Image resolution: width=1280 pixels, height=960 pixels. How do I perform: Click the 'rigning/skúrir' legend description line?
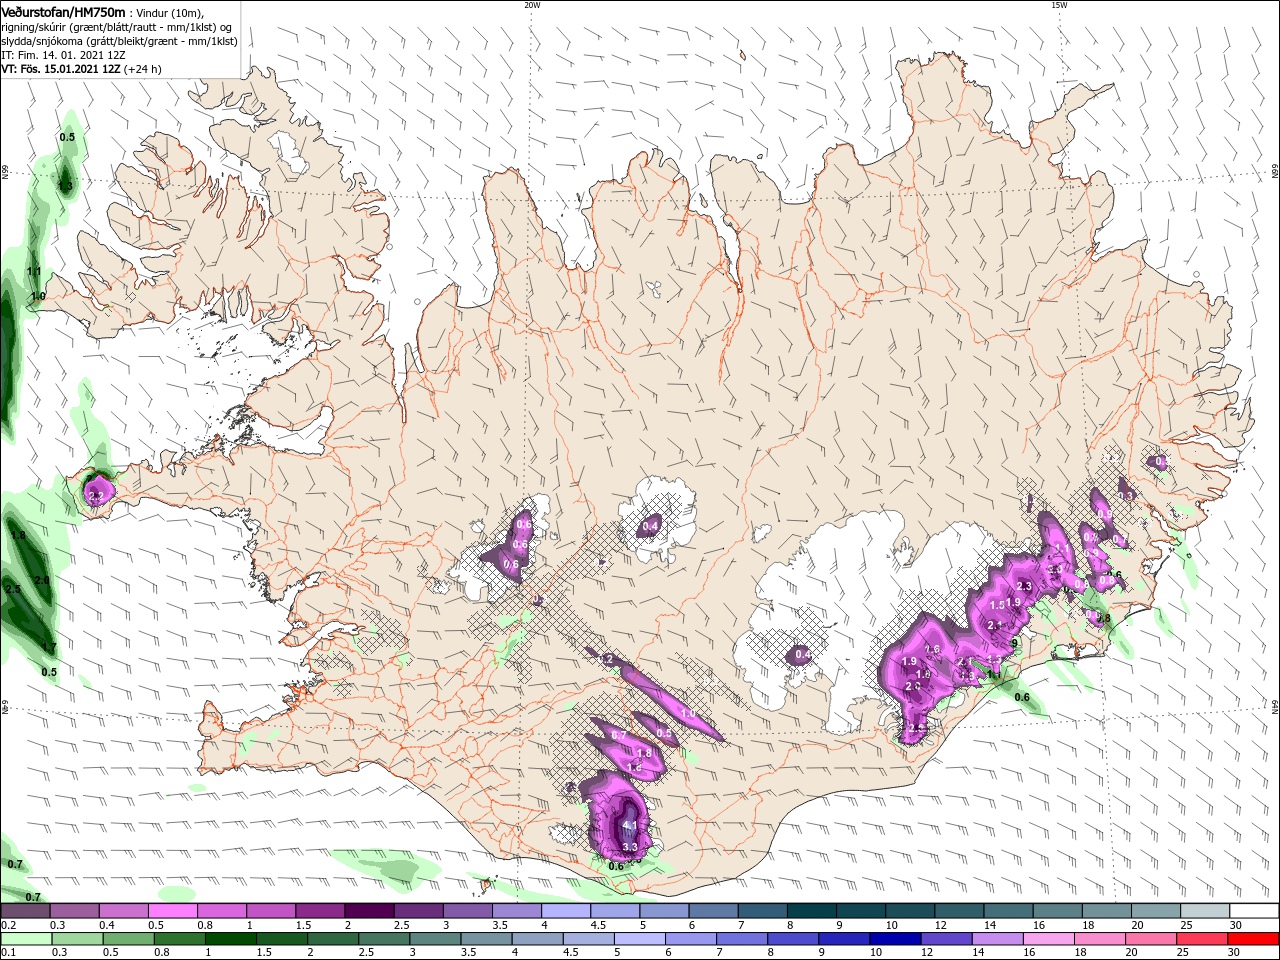[x=116, y=26]
